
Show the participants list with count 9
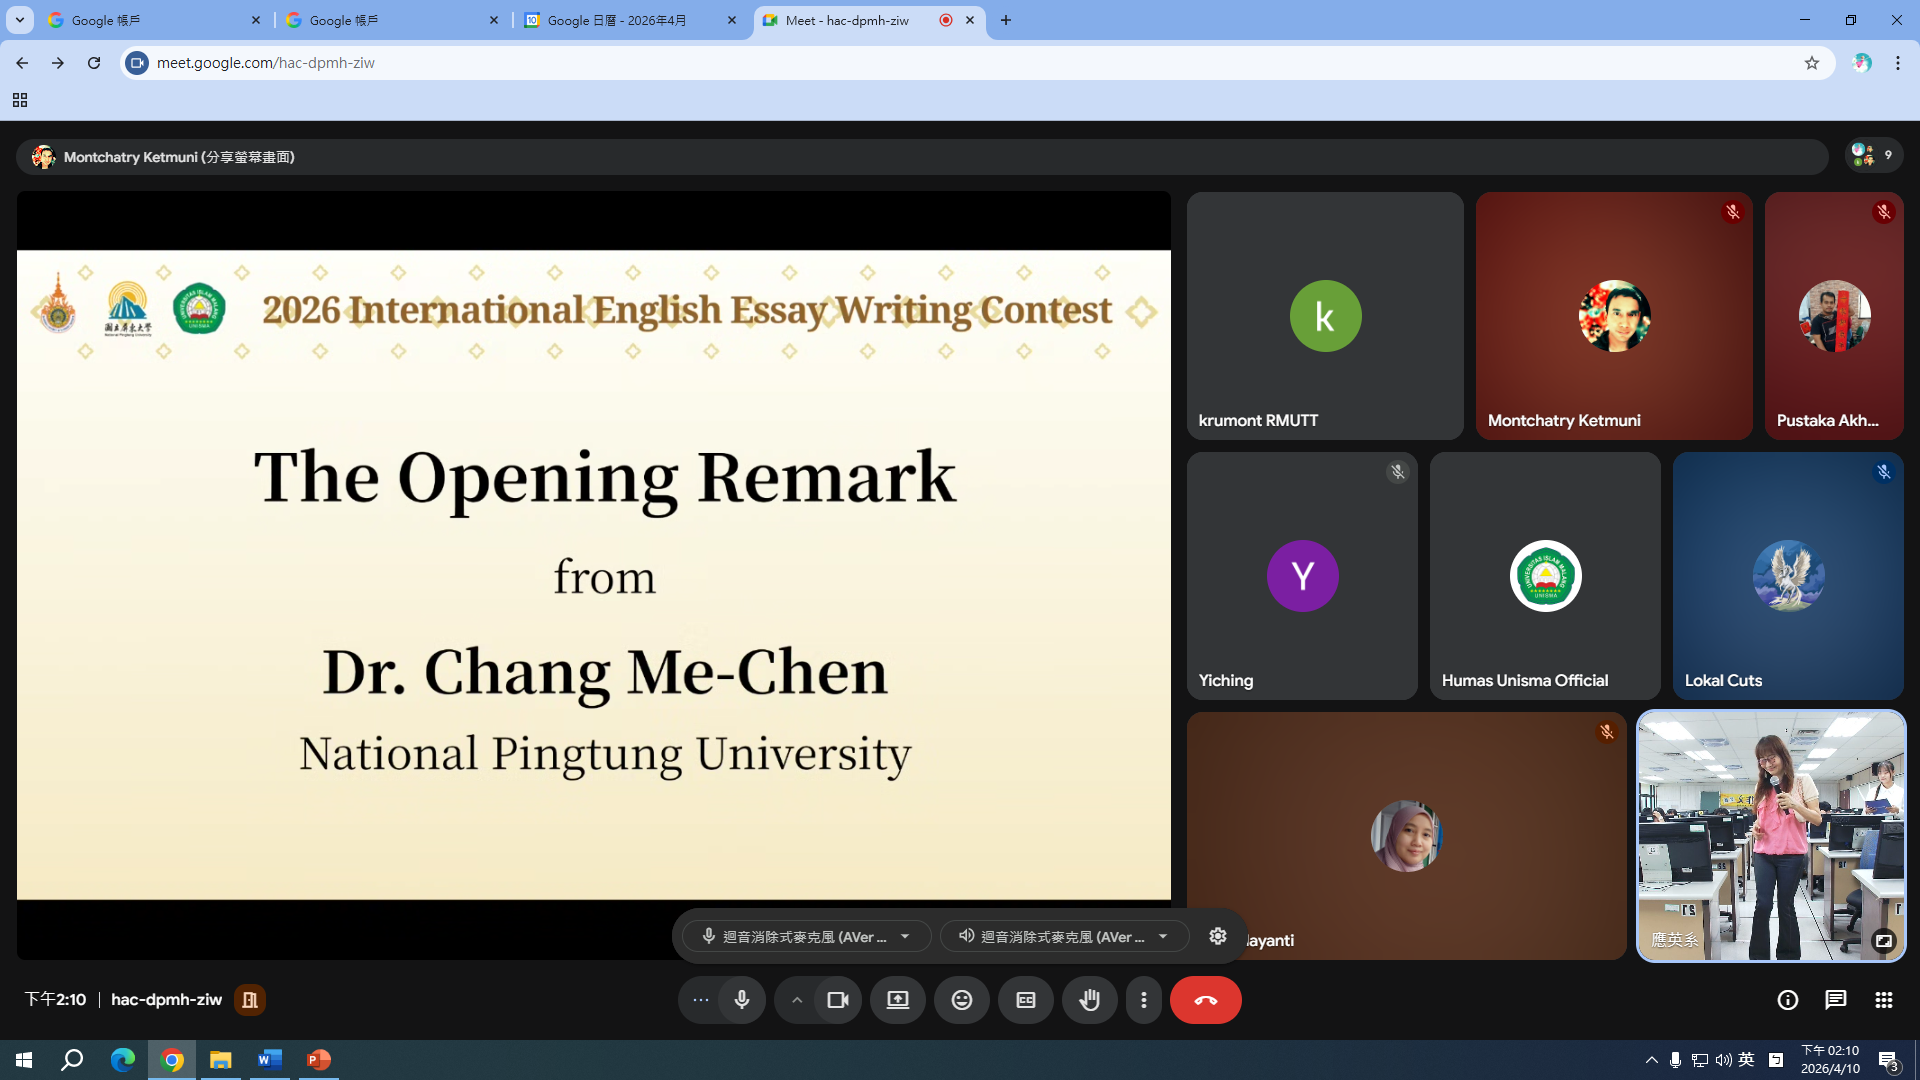point(1873,155)
